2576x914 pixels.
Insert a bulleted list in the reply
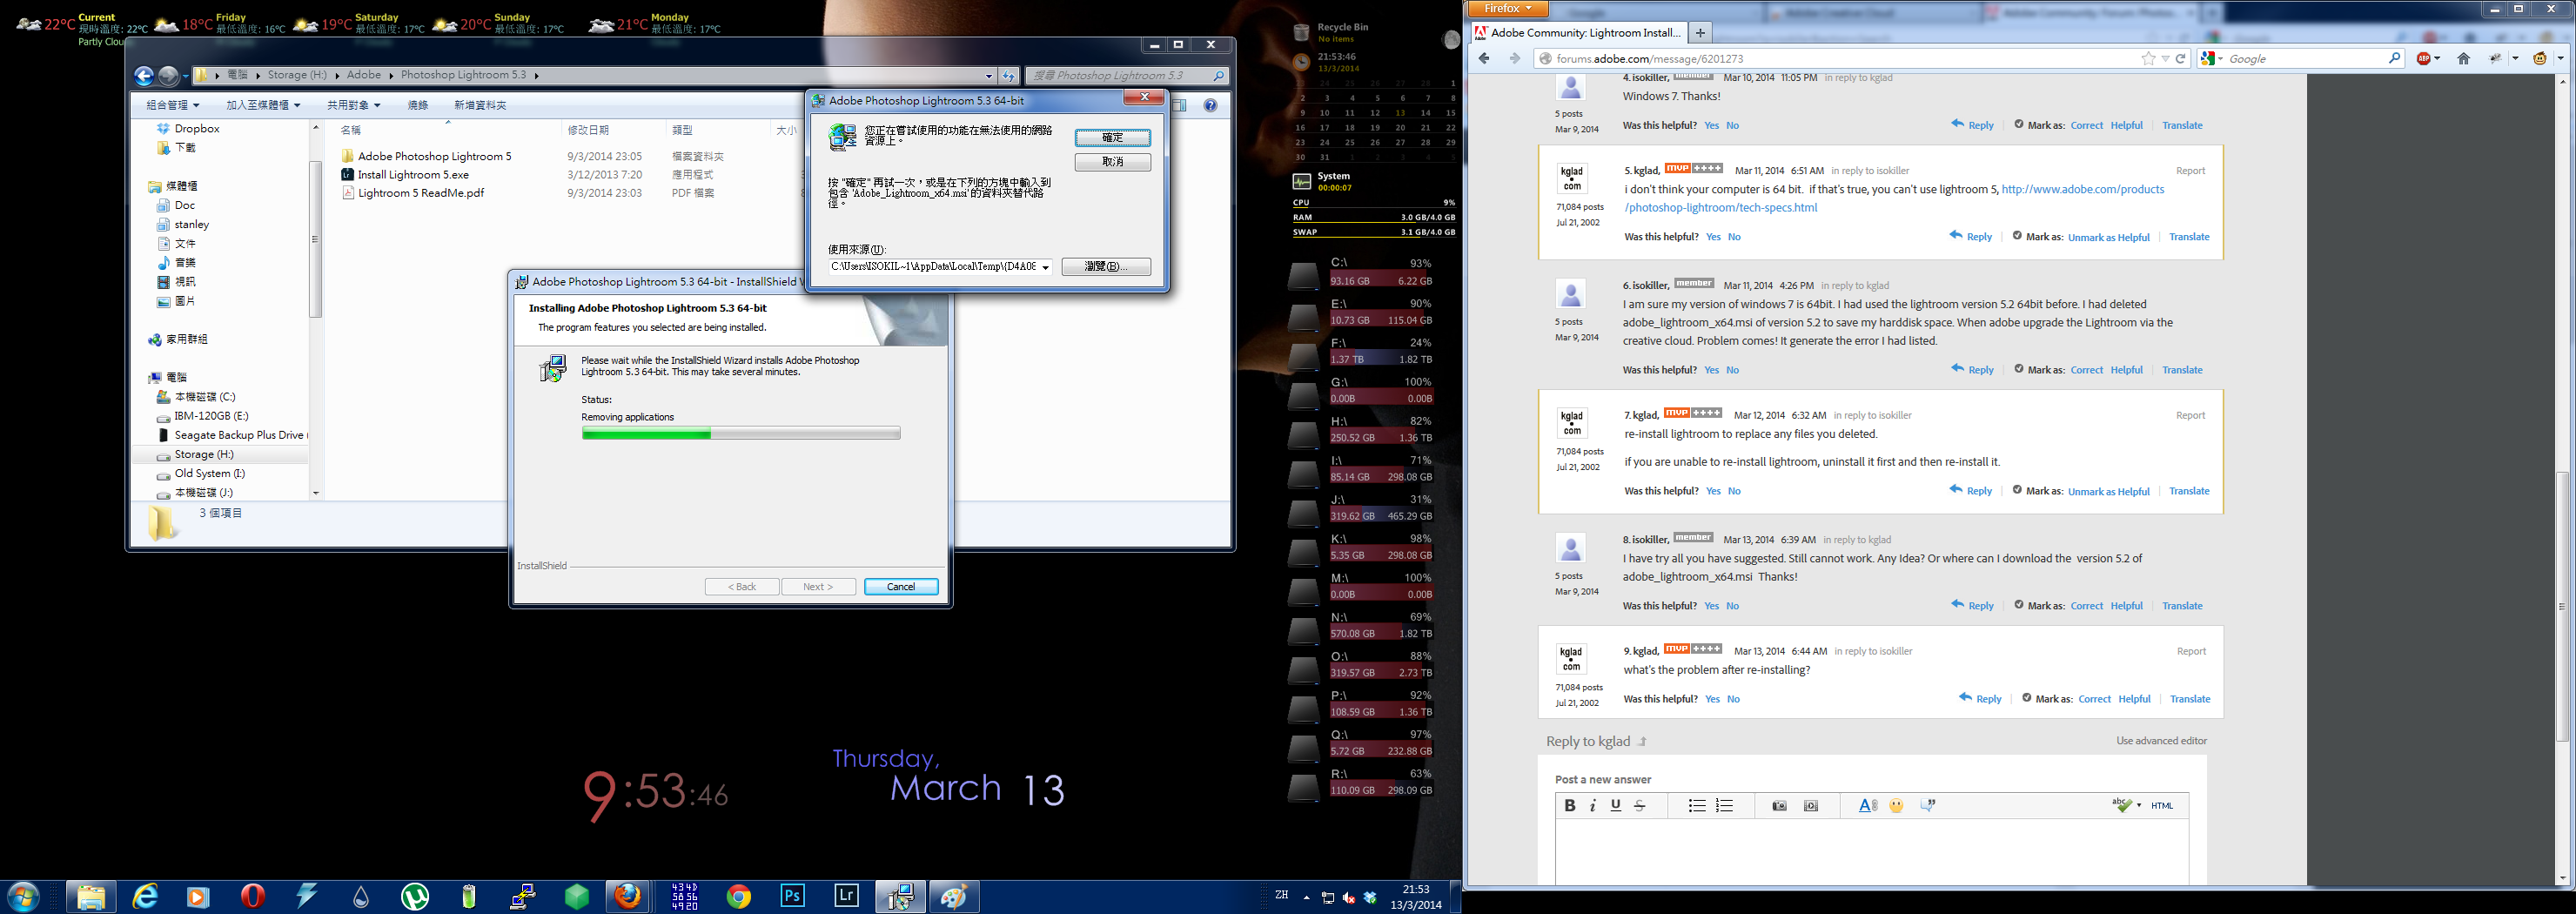pos(1697,806)
